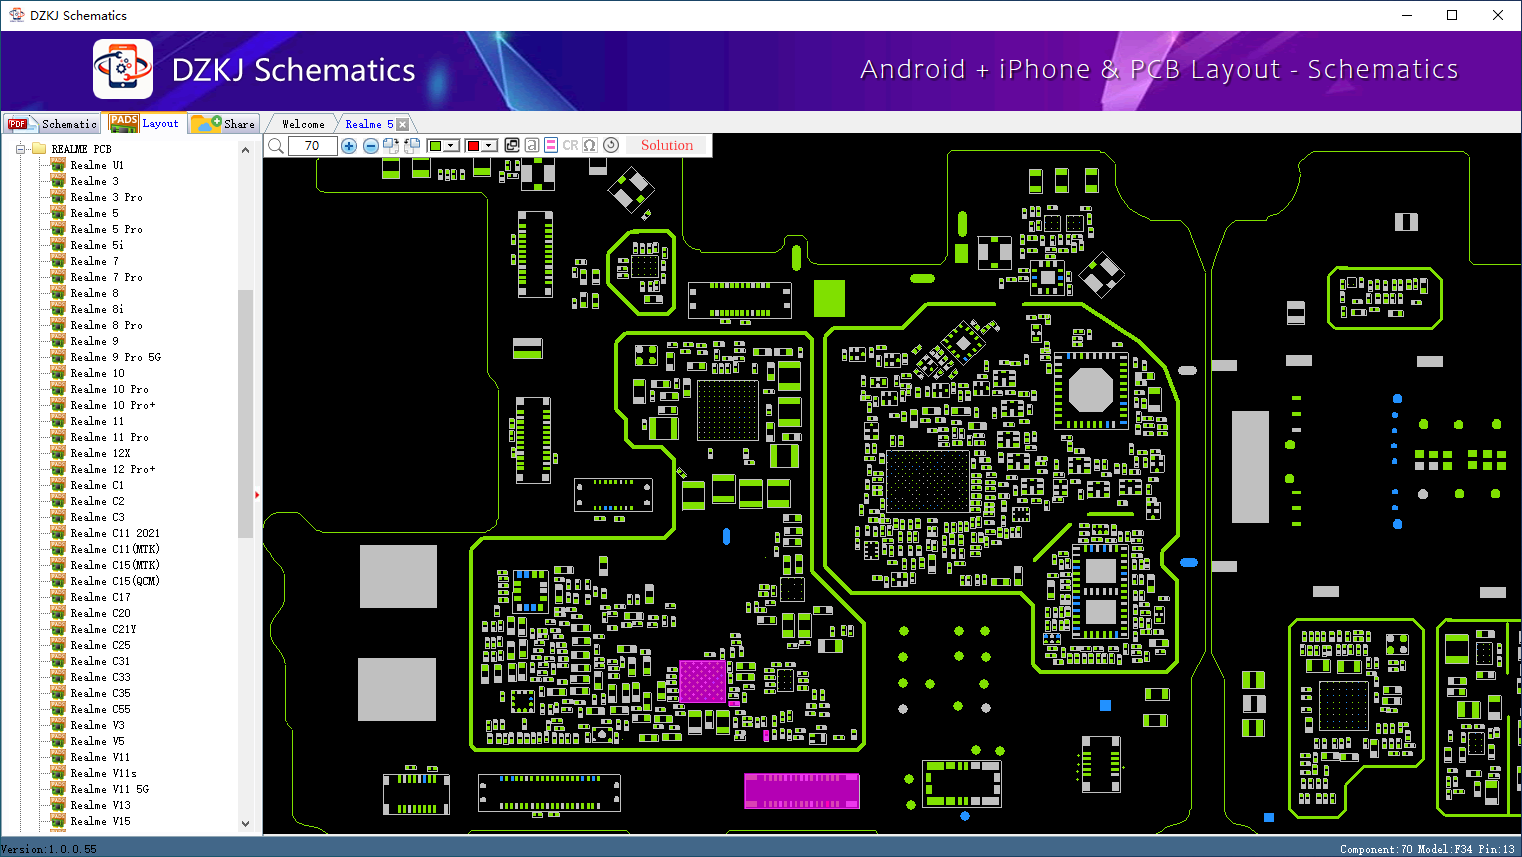The image size is (1522, 857).
Task: Select Realme V11 5G in the tree
Action: click(109, 789)
